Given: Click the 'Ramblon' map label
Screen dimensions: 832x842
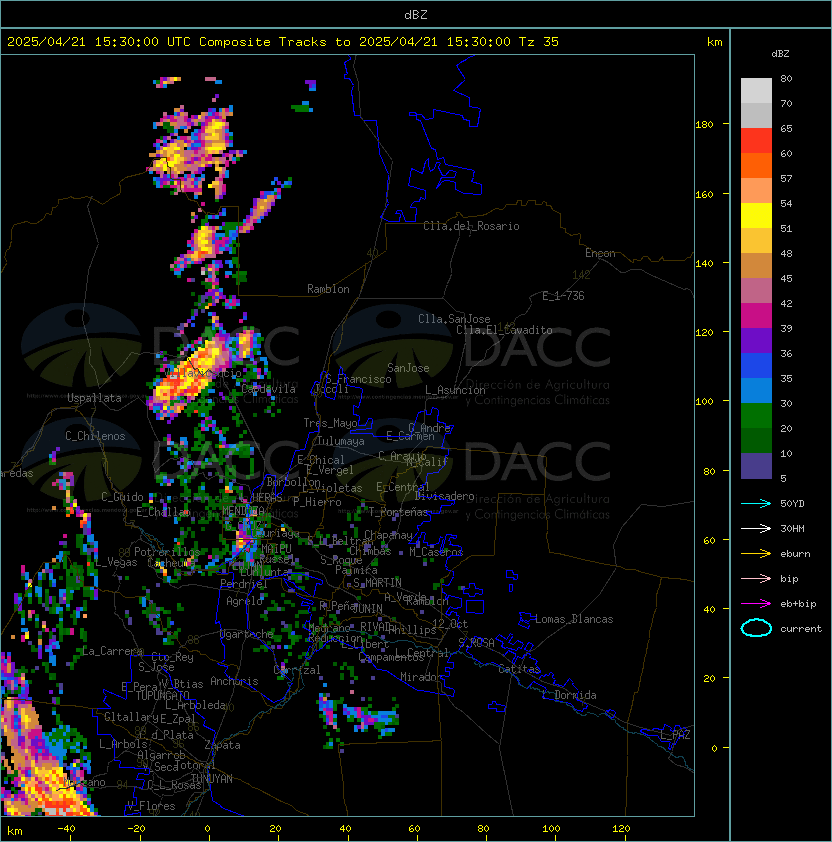Looking at the screenshot, I should [328, 289].
